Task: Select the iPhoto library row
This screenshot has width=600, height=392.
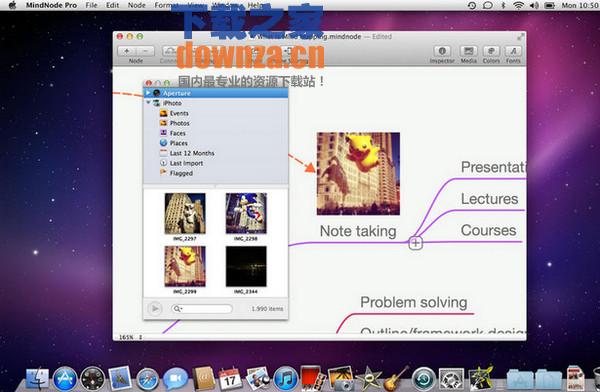Action: click(215, 103)
